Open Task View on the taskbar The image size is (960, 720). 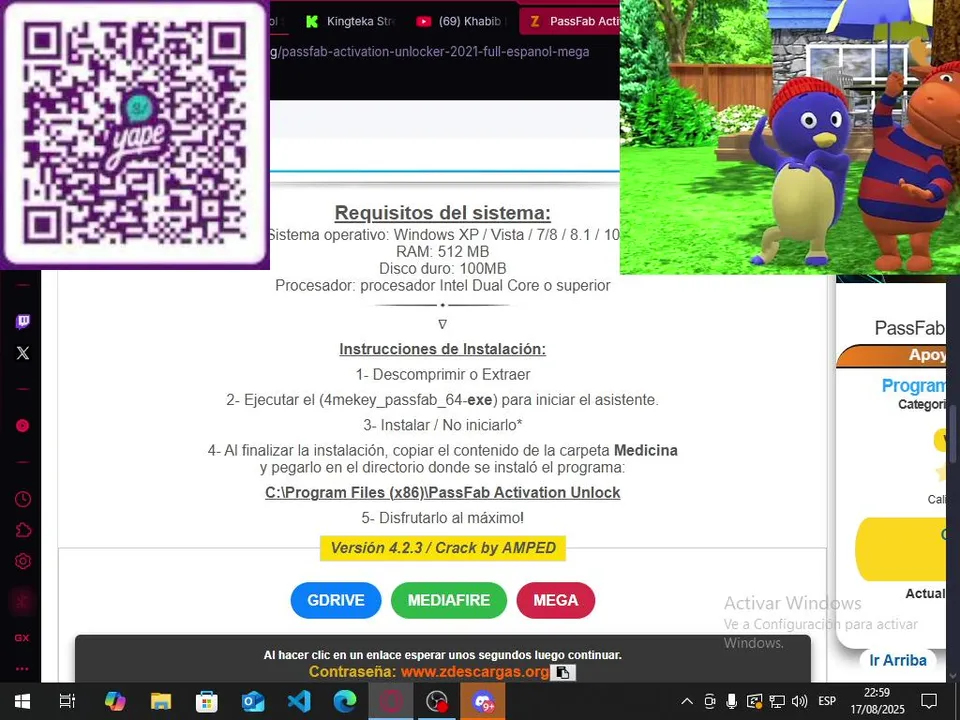pos(67,701)
